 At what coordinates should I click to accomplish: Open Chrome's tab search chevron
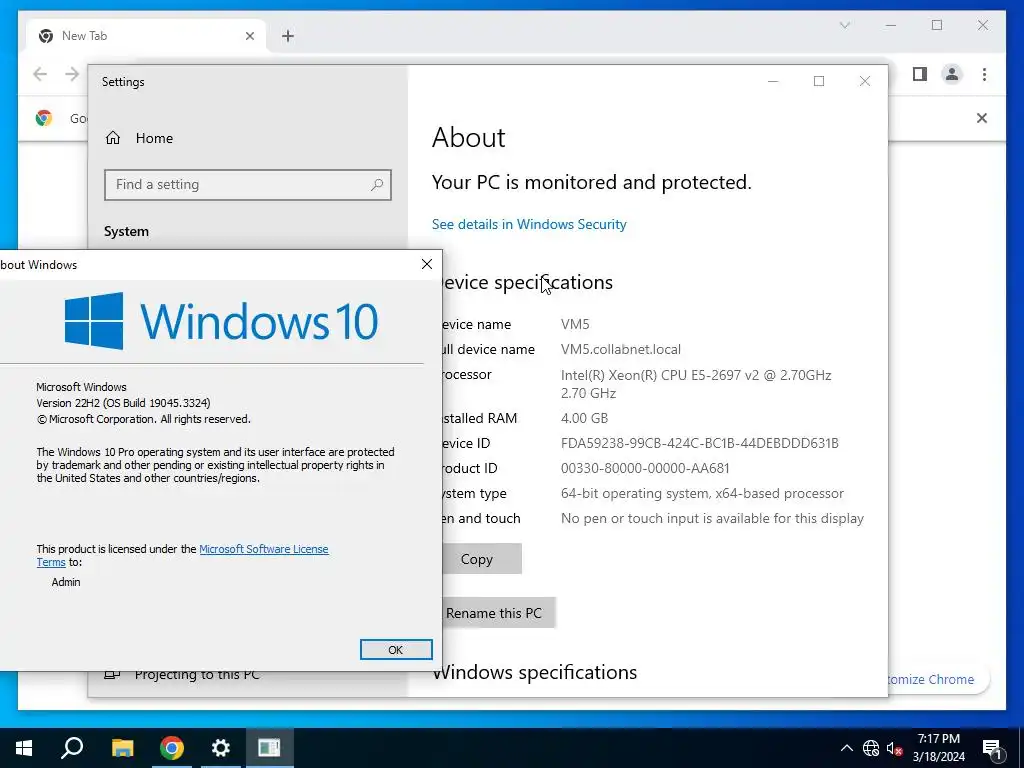pyautogui.click(x=844, y=25)
